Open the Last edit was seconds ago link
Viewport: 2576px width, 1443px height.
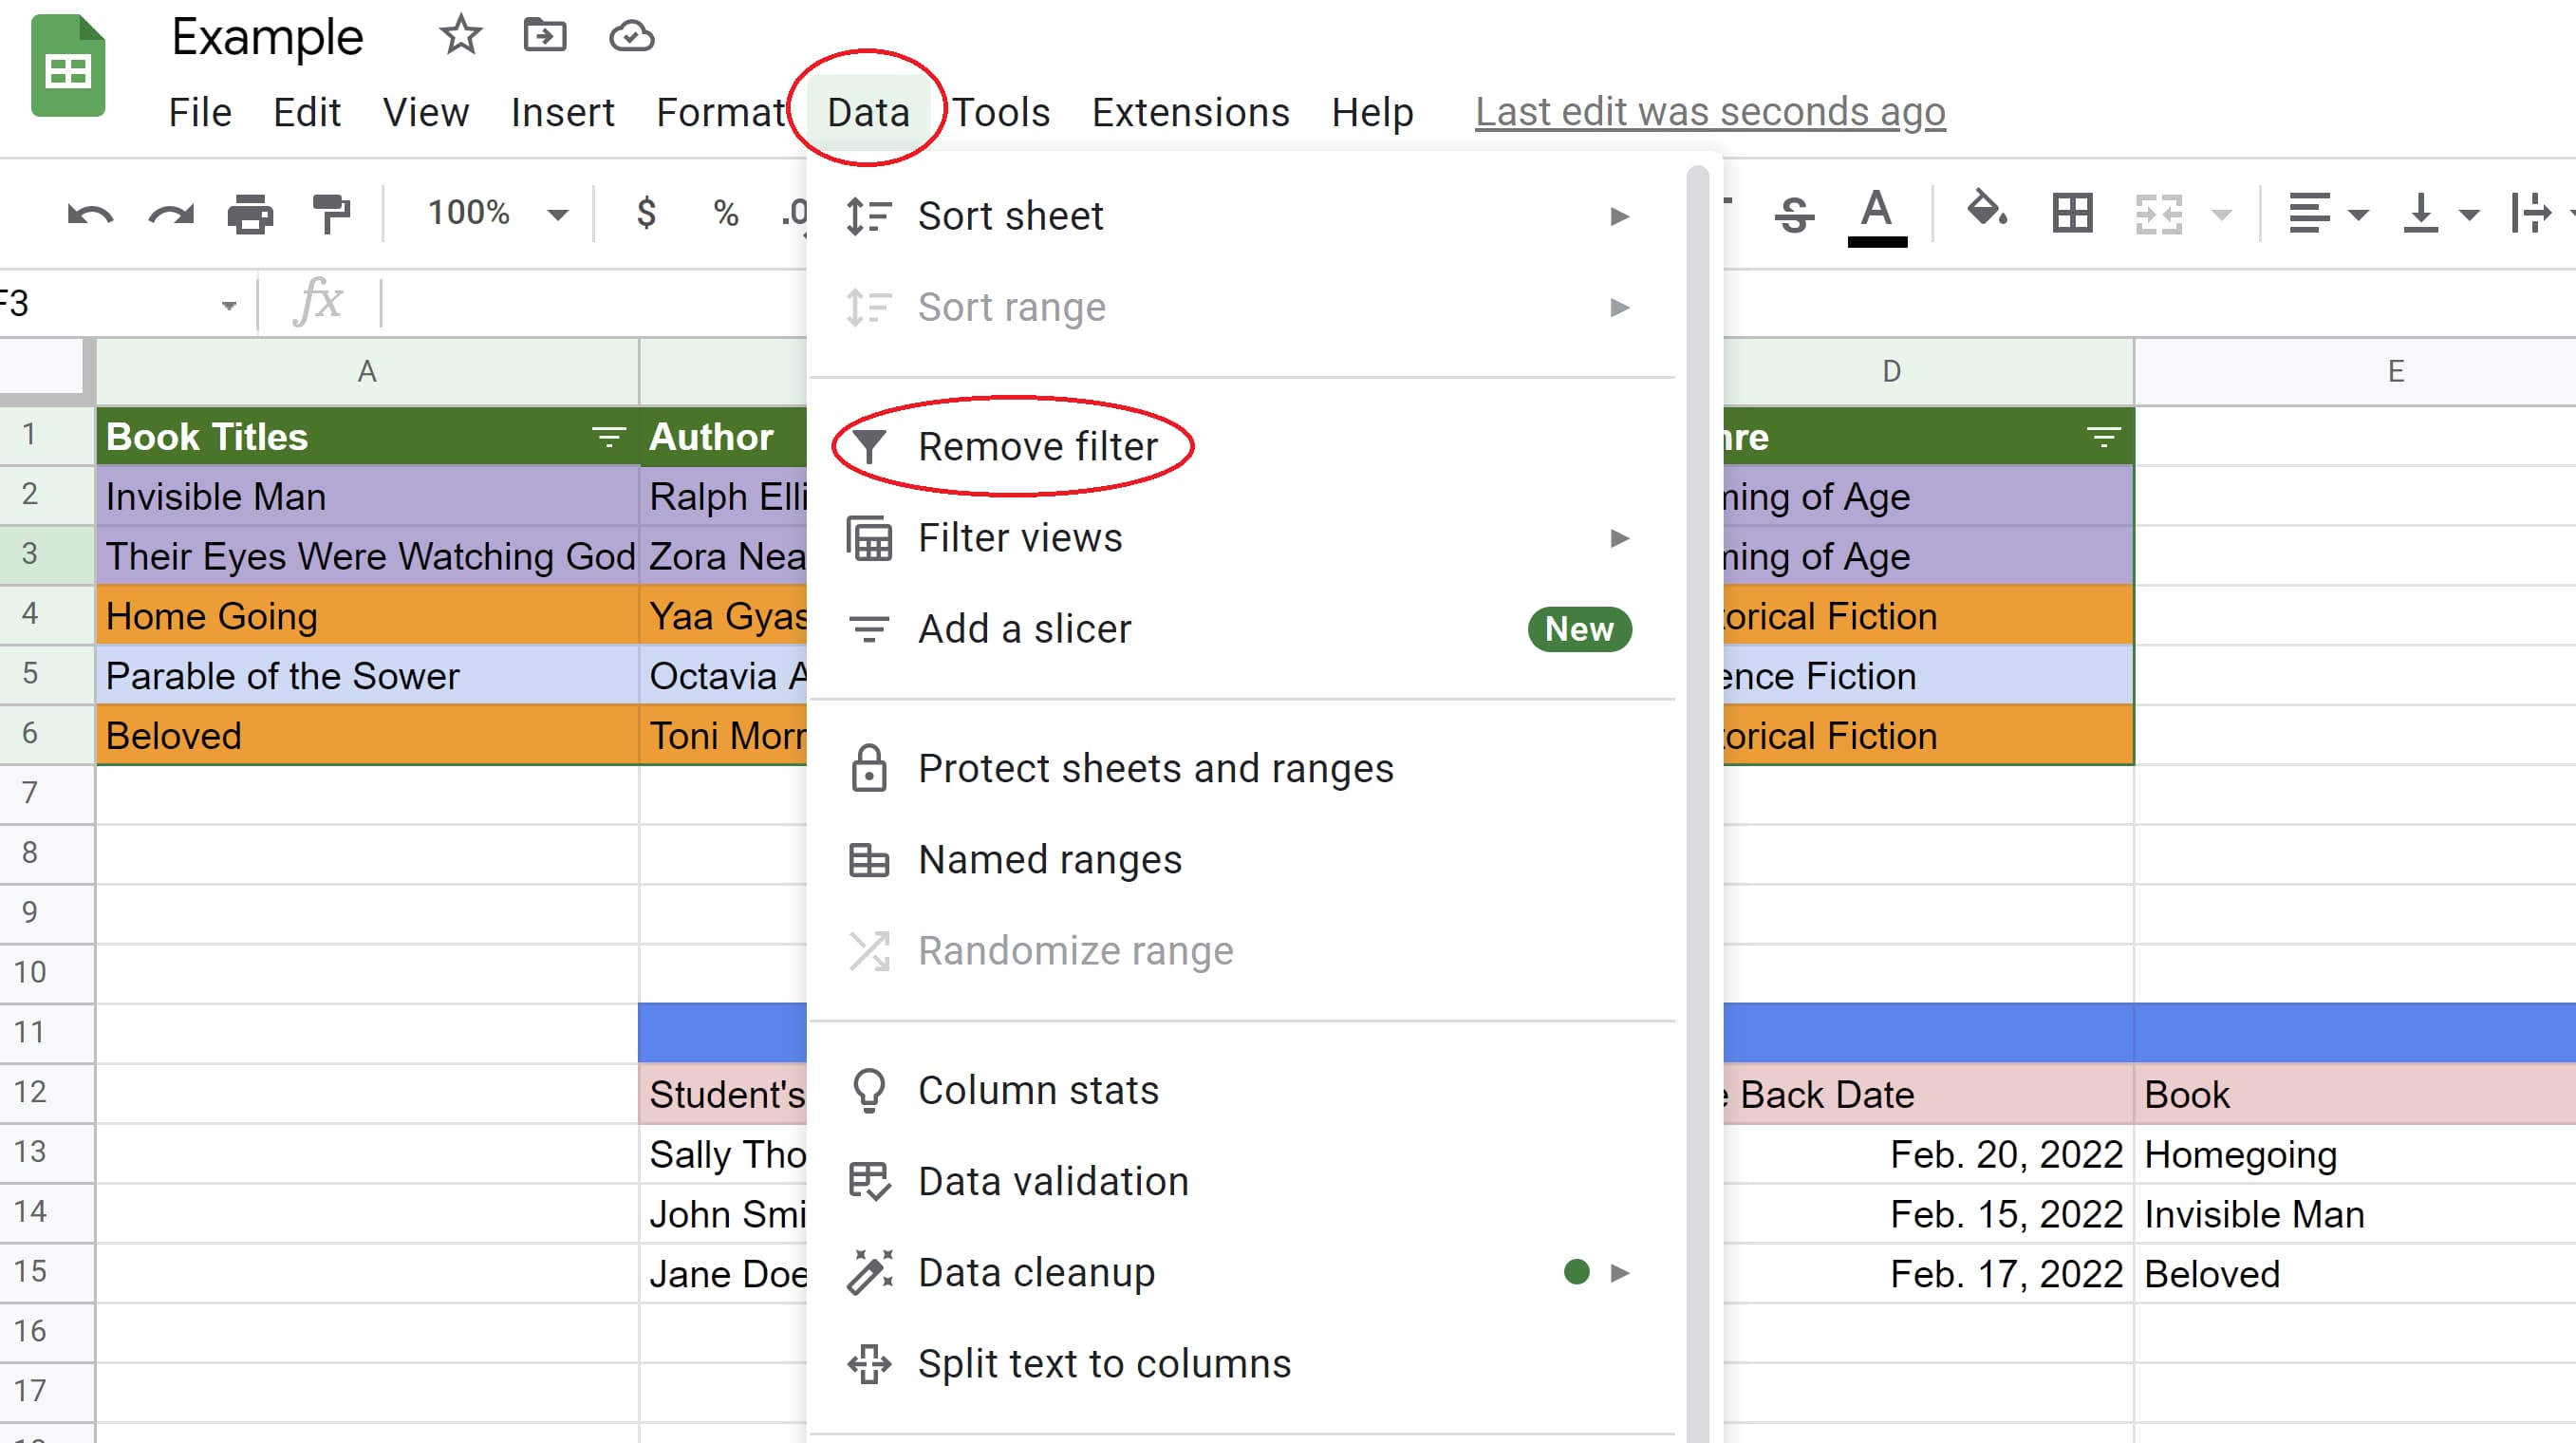[1709, 112]
